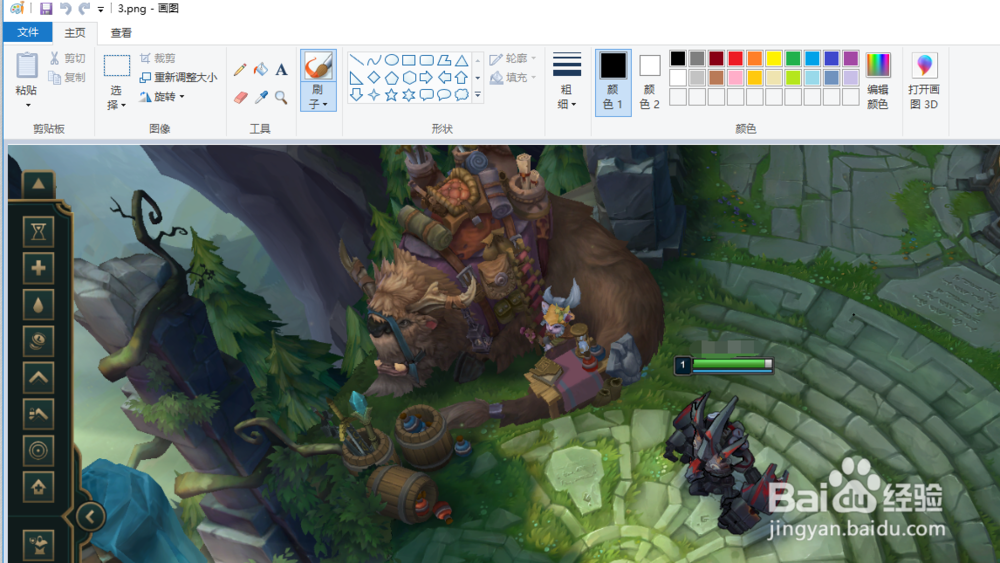
Task: Select the Fill bucket tool
Action: pyautogui.click(x=260, y=69)
